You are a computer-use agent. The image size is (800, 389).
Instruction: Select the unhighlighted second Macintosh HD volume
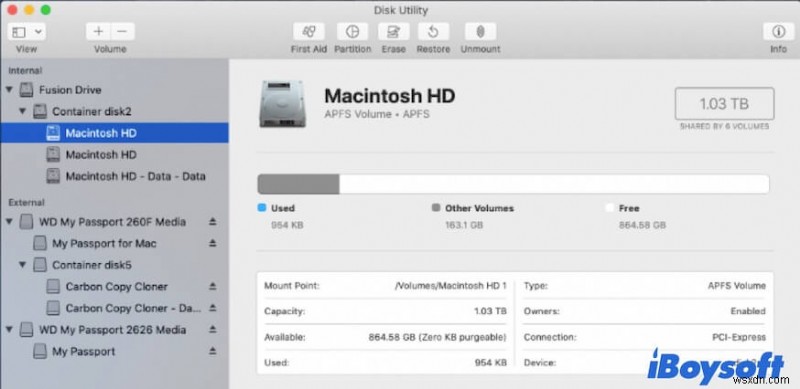[101, 155]
